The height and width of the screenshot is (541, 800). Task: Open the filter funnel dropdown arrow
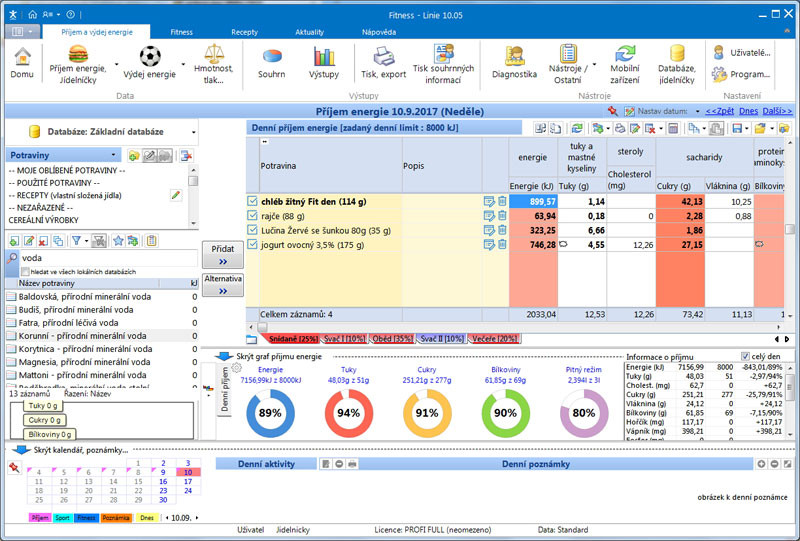[86, 240]
